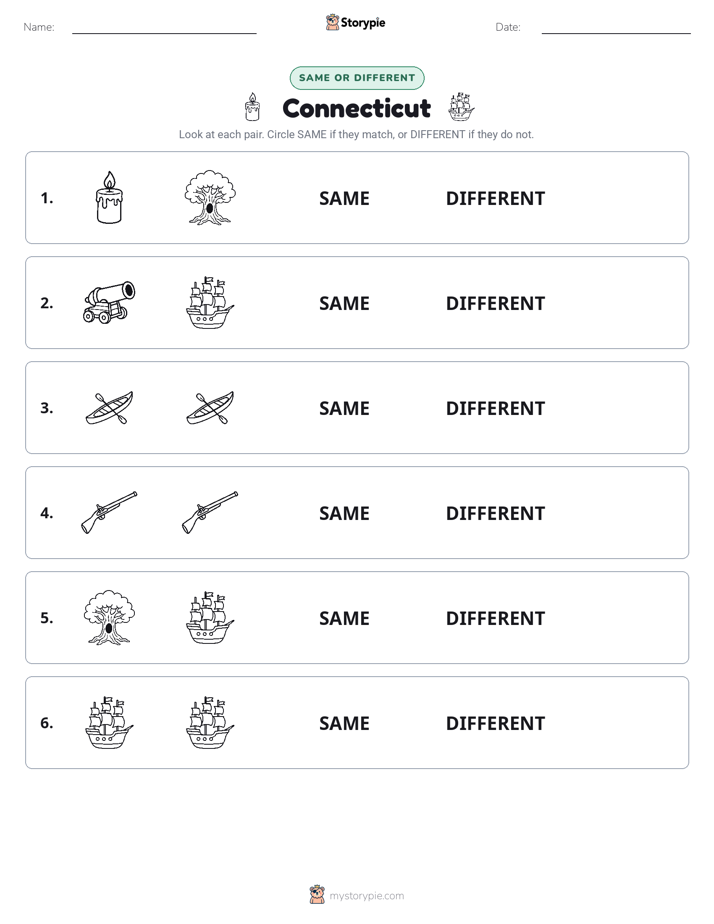Viewport: 714px width, 924px height.
Task: Click the oak tree icon in row 5
Action: [109, 618]
